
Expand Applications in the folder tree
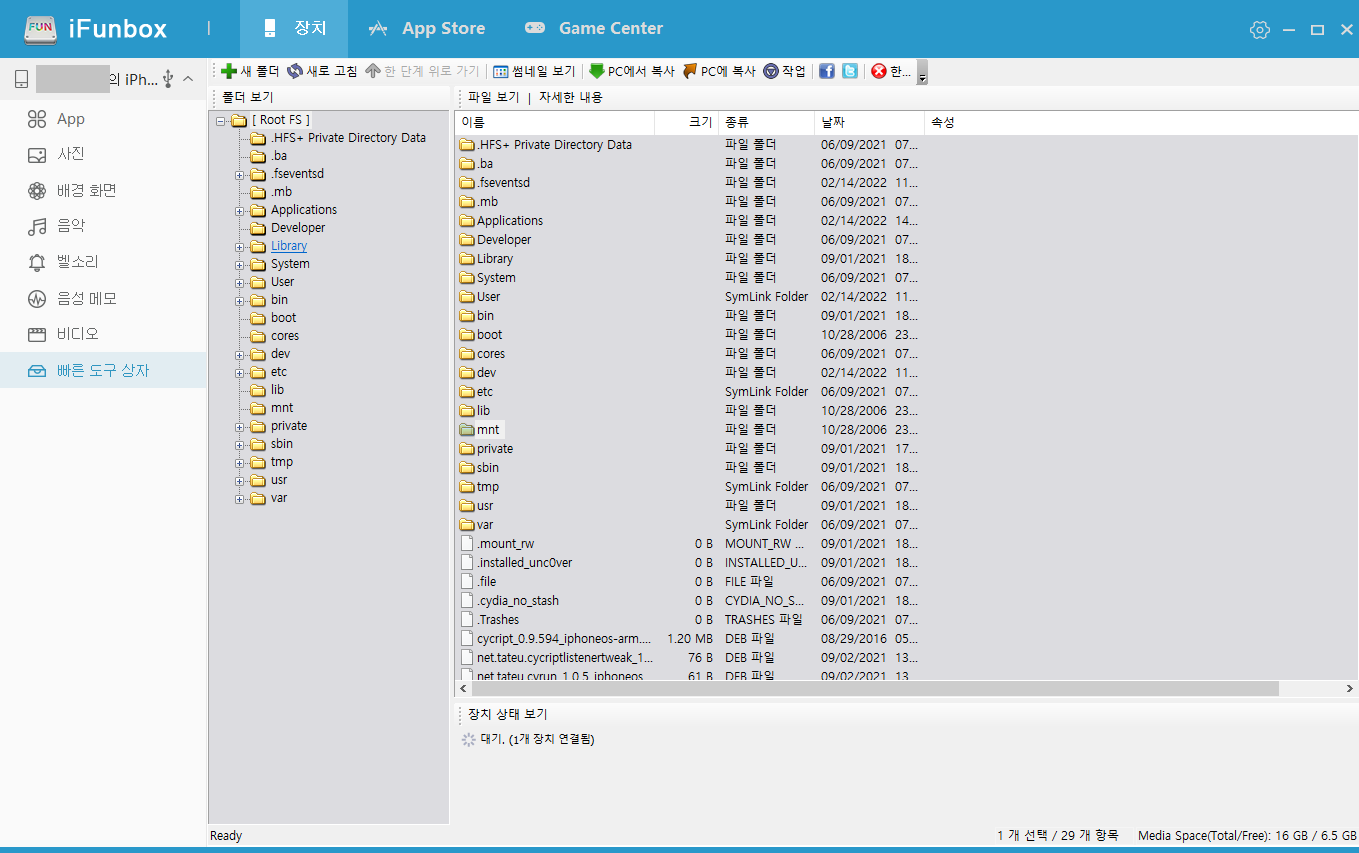click(240, 210)
